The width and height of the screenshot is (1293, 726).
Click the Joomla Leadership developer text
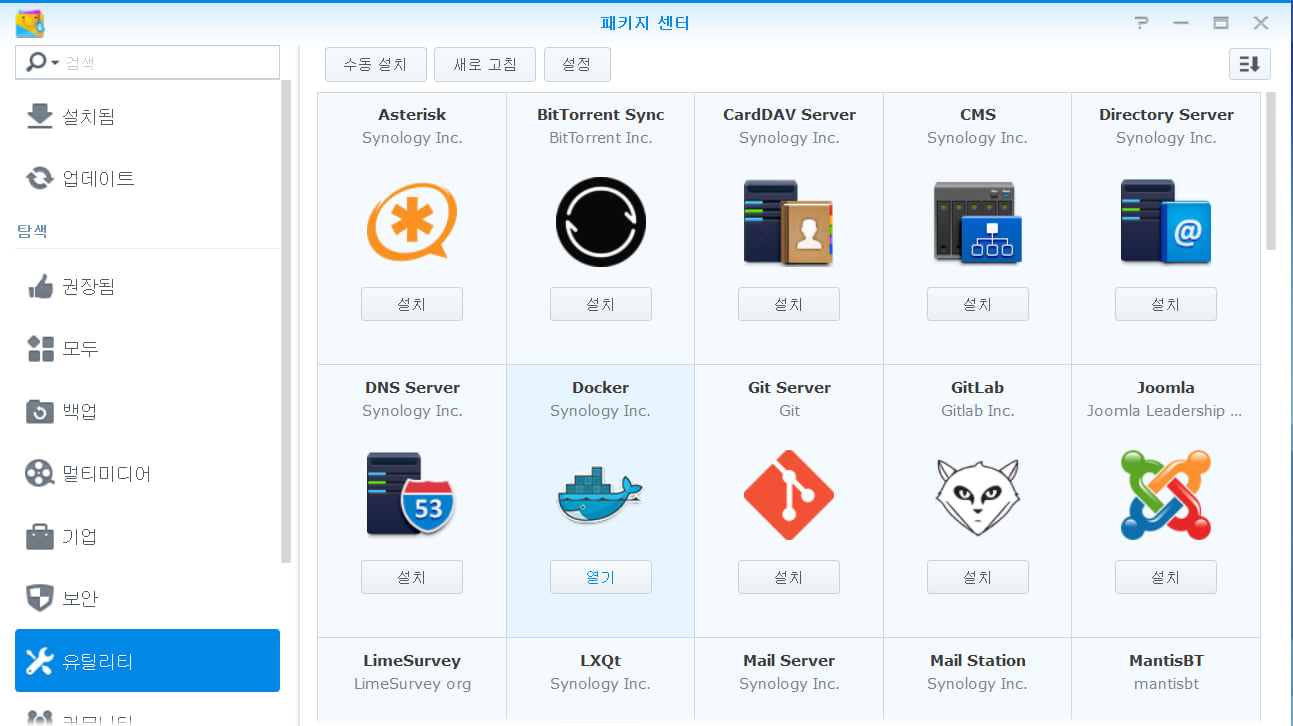[x=1165, y=411]
